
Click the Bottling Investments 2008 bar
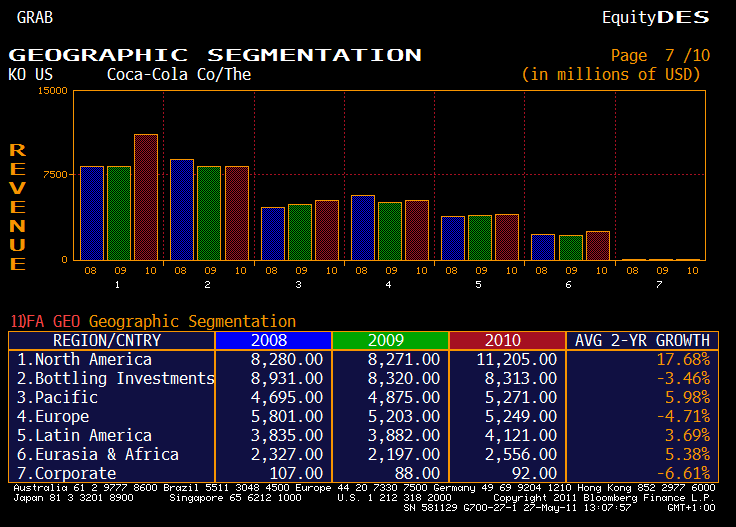click(x=181, y=209)
